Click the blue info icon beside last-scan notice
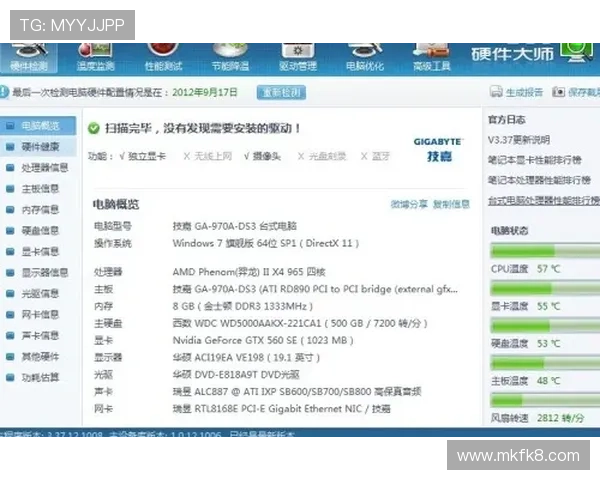This screenshot has width=600, height=480. (x=4, y=92)
